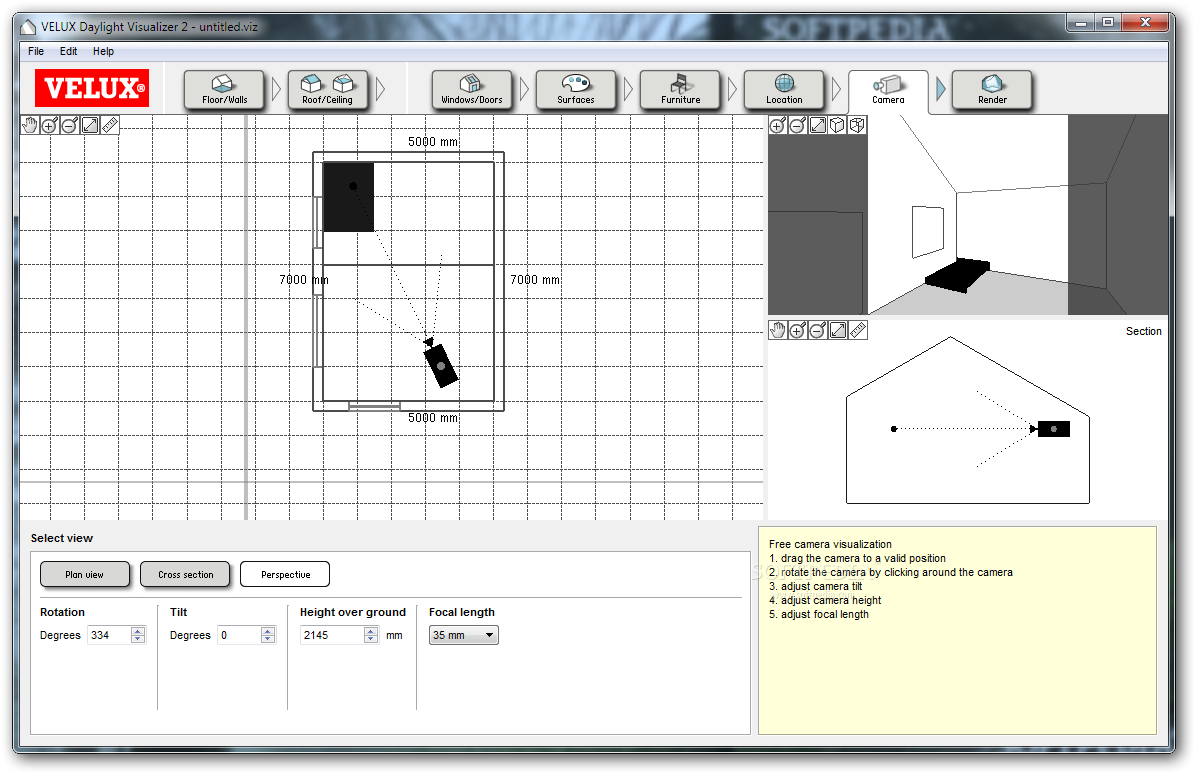Decrease Height over ground value
Screen dimensions: 1196x774
[371, 639]
